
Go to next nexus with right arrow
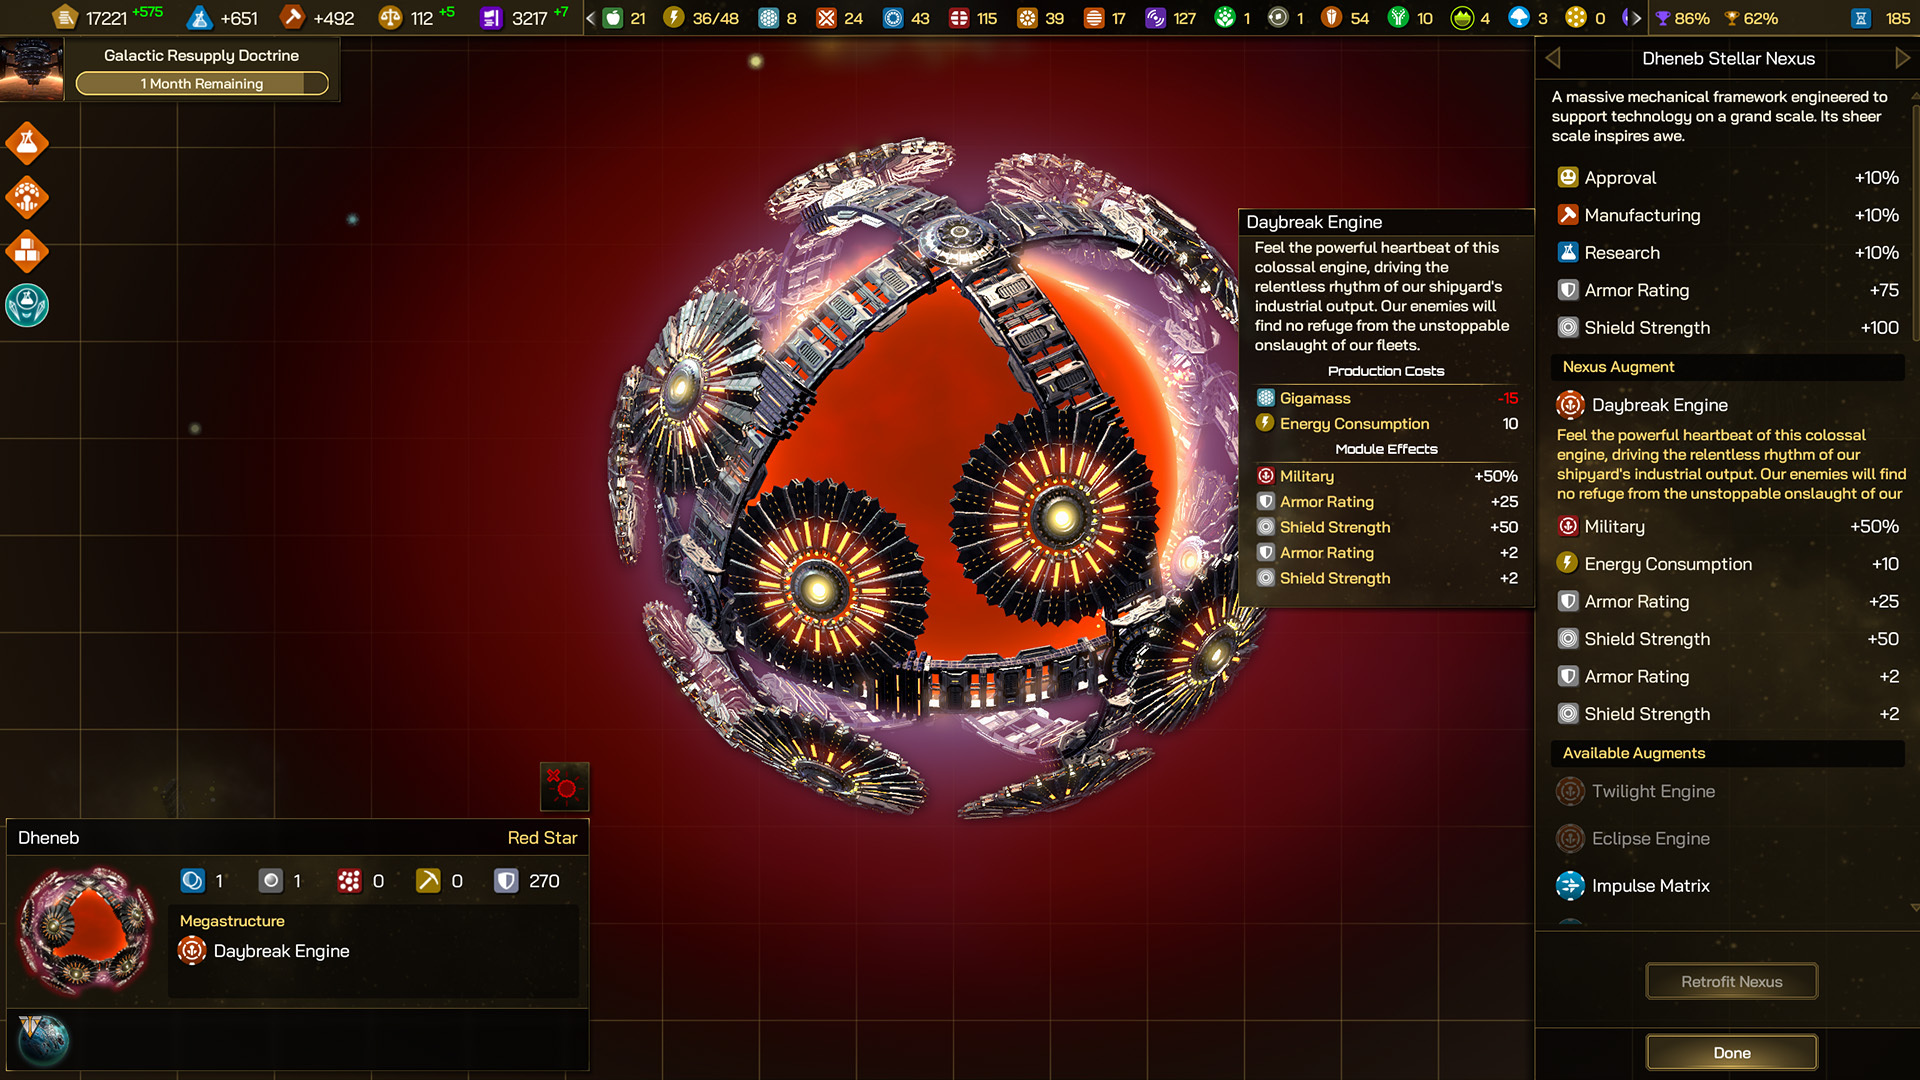(1902, 58)
